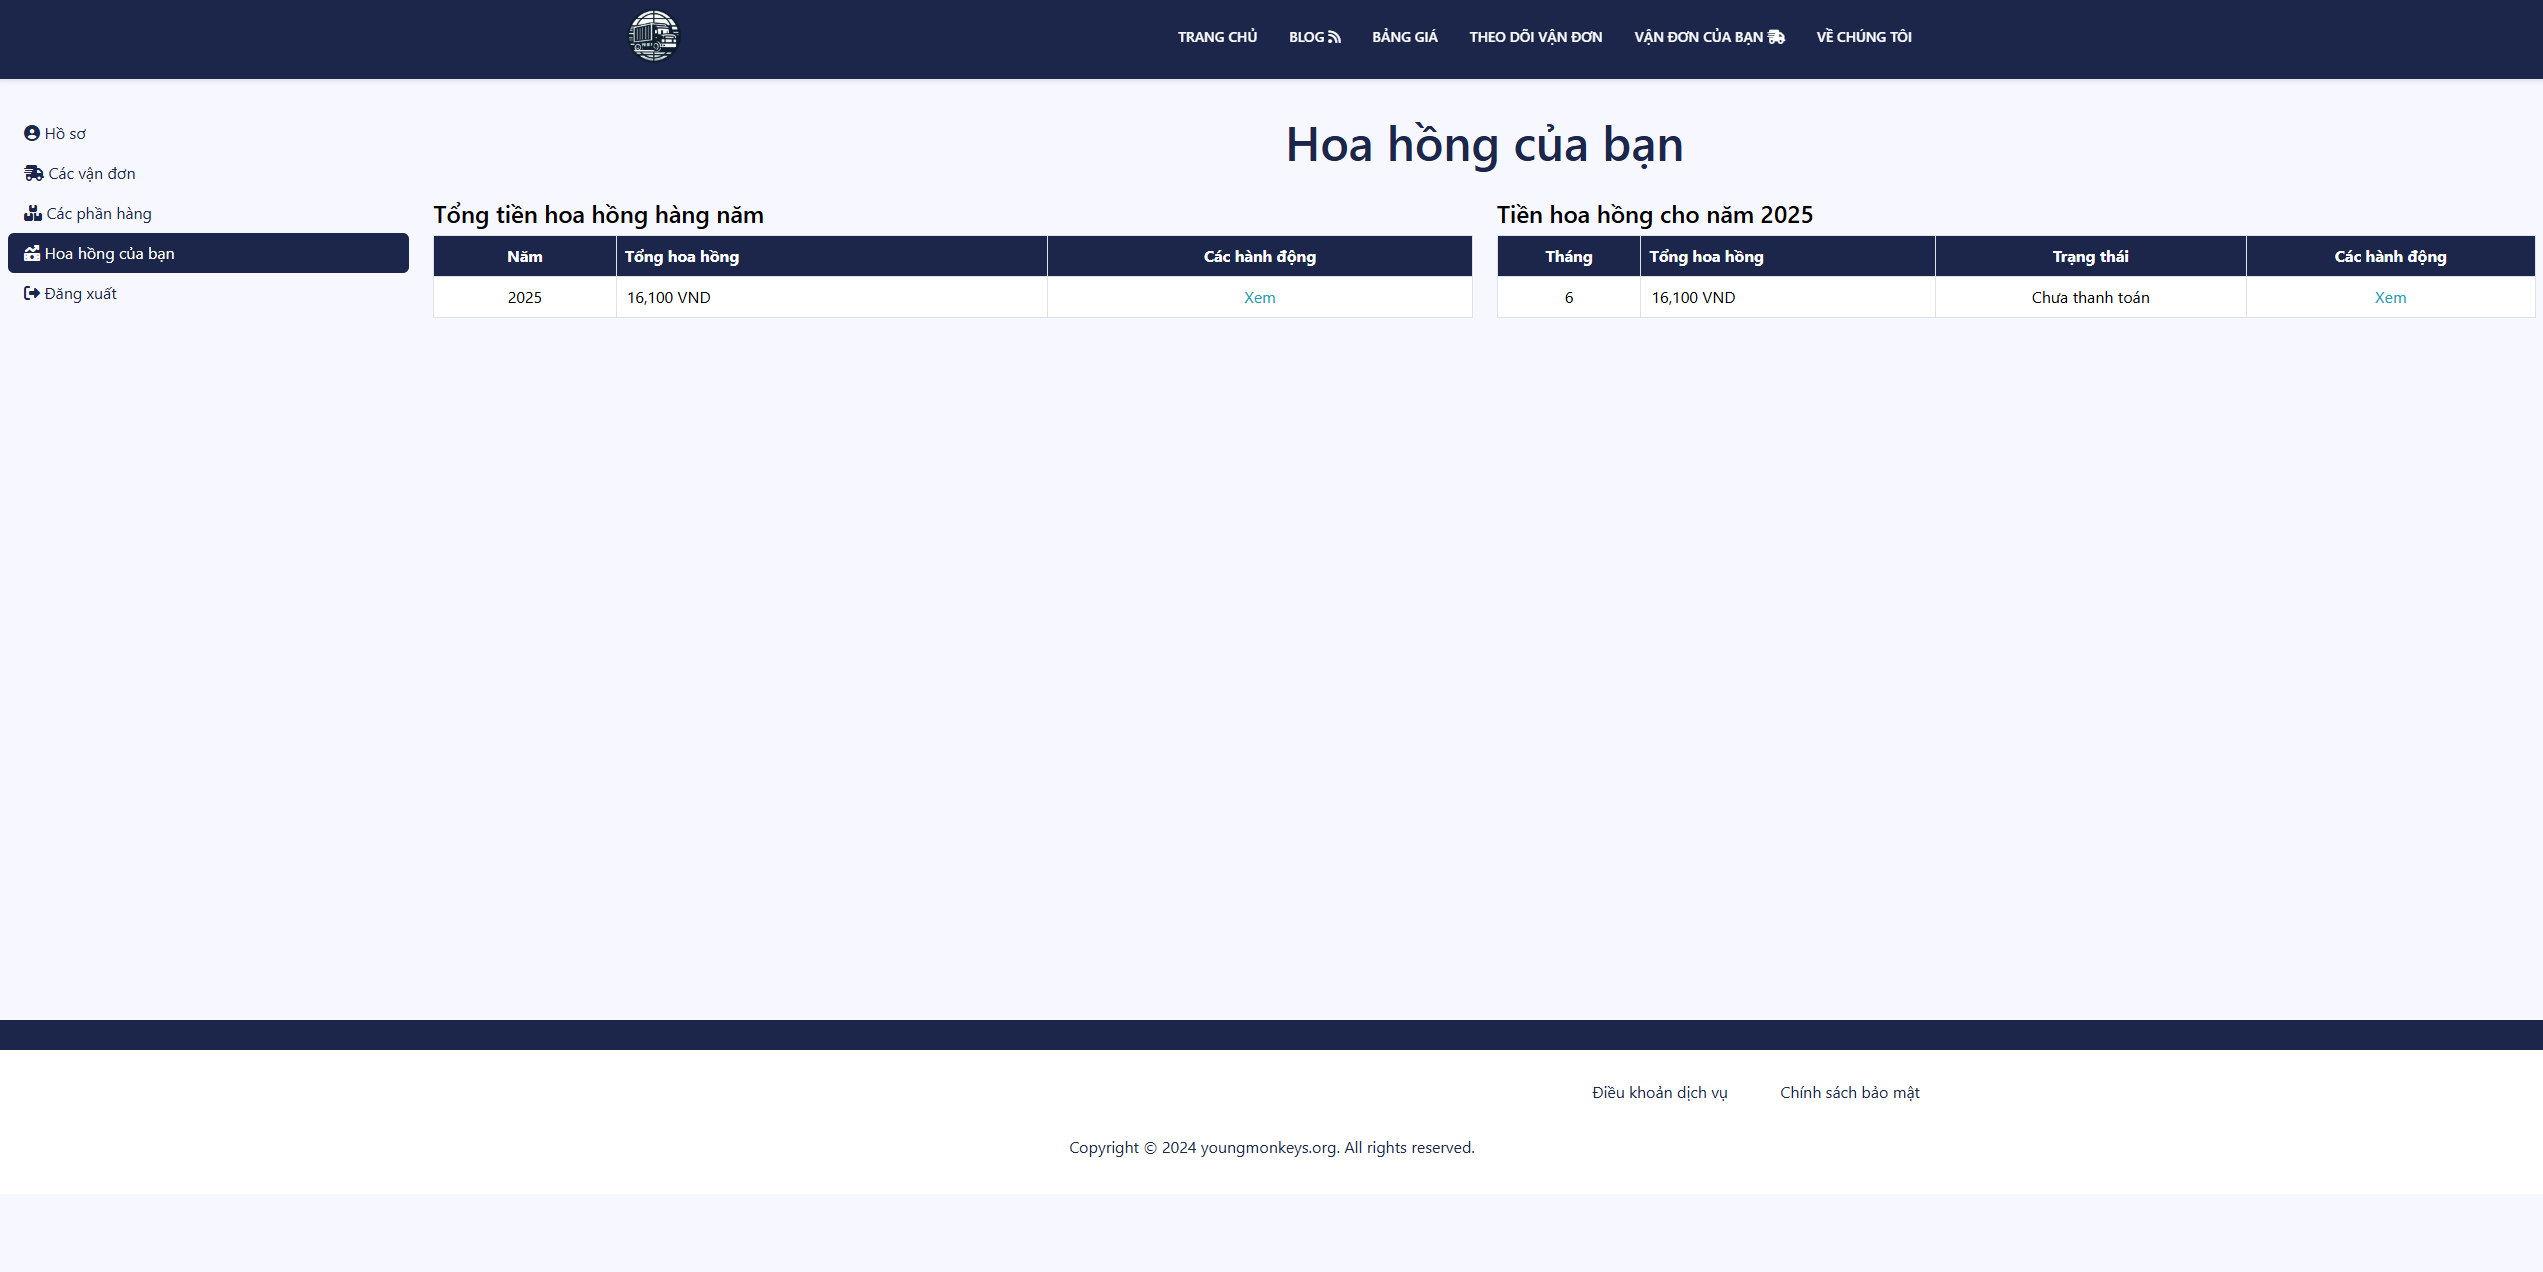2543x1272 pixels.
Task: Click the truck icon beside VẬN ĐƠN CỦA BẠN
Action: tap(1776, 37)
